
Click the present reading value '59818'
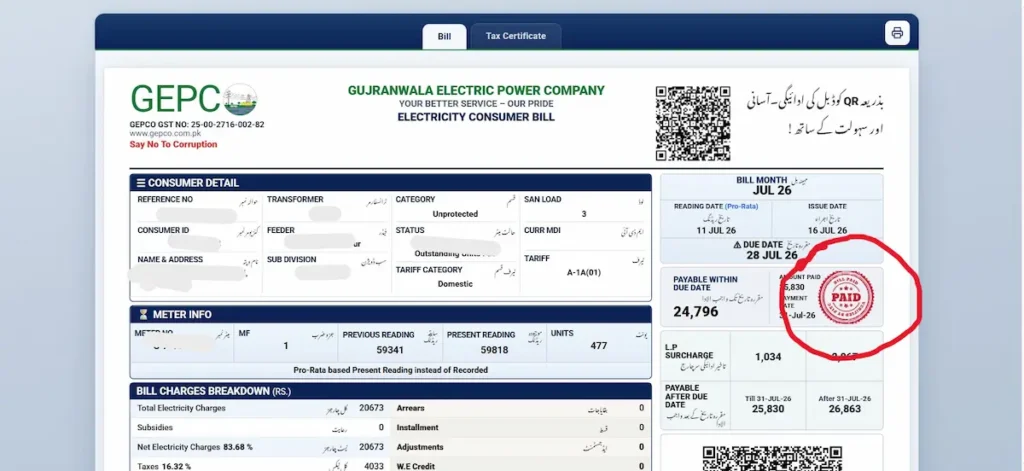[x=494, y=350]
